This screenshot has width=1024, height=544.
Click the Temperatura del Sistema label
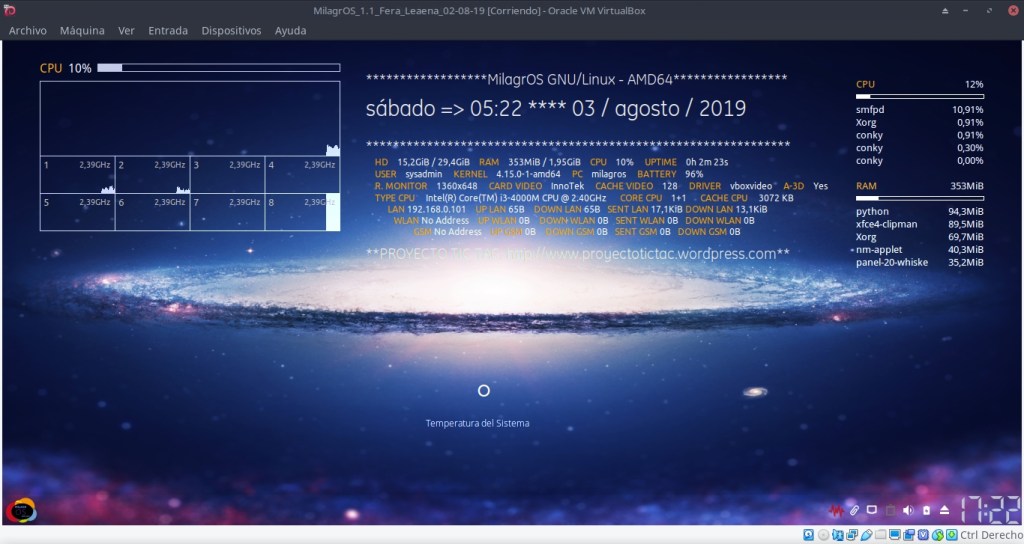[x=477, y=423]
